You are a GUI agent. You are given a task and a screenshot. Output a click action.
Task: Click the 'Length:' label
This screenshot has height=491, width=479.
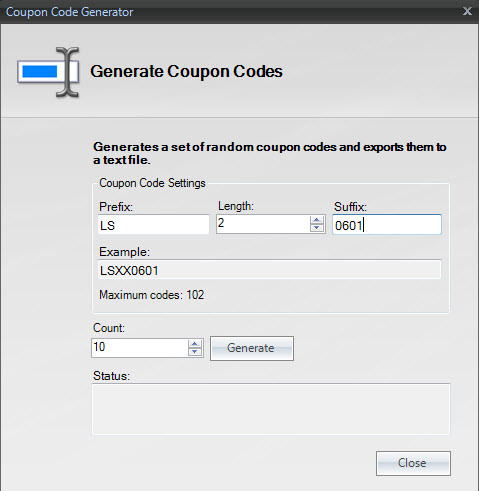pyautogui.click(x=236, y=206)
